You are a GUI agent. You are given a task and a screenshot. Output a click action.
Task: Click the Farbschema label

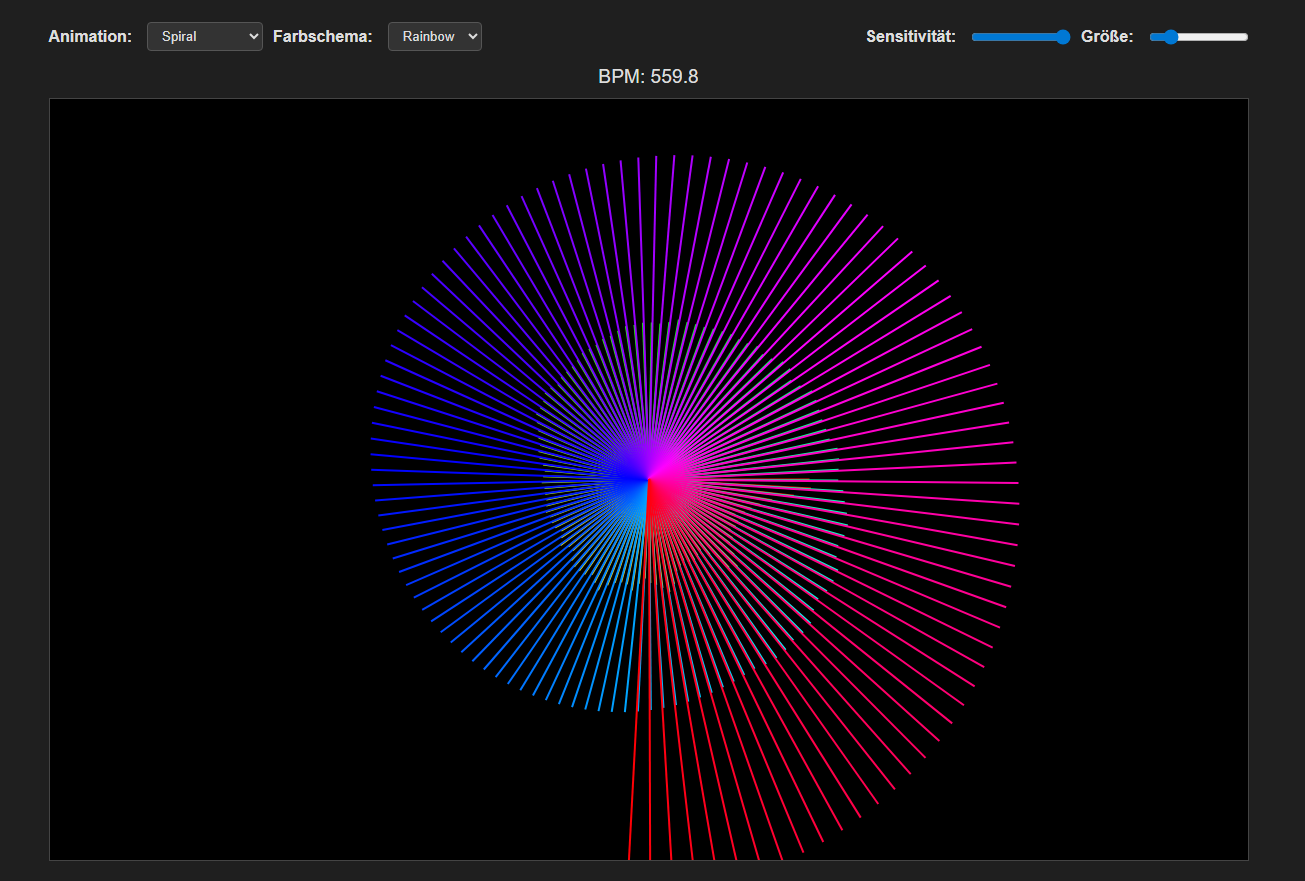coord(322,36)
